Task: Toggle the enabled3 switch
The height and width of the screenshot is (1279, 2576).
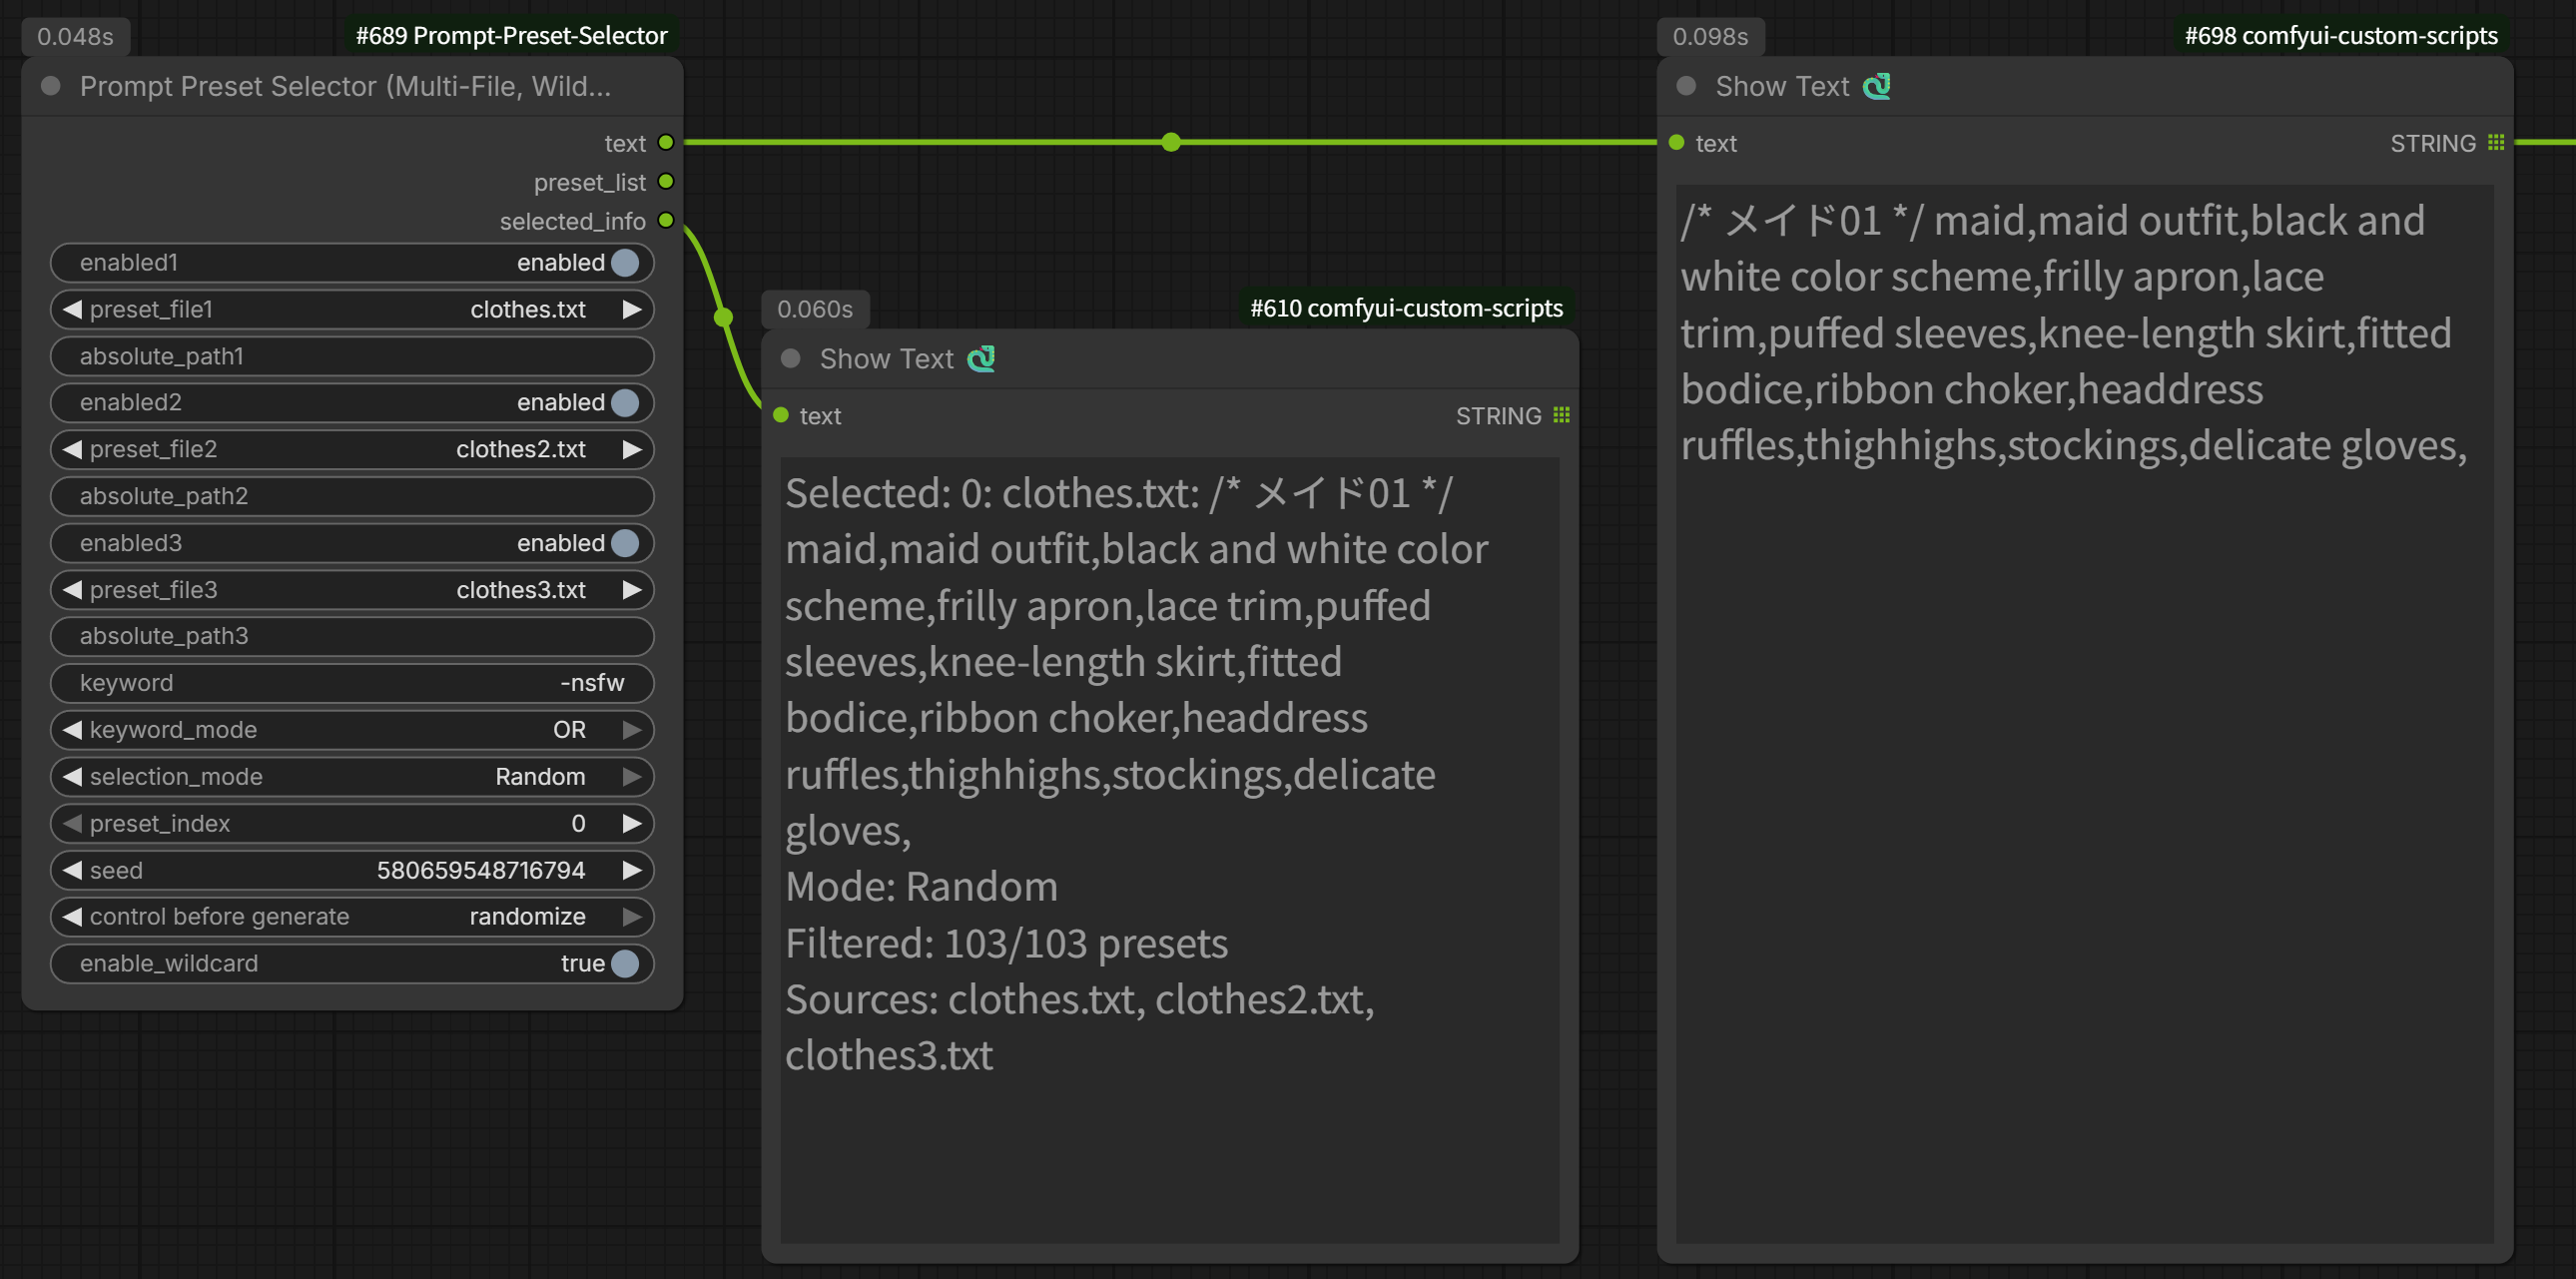Action: point(625,543)
